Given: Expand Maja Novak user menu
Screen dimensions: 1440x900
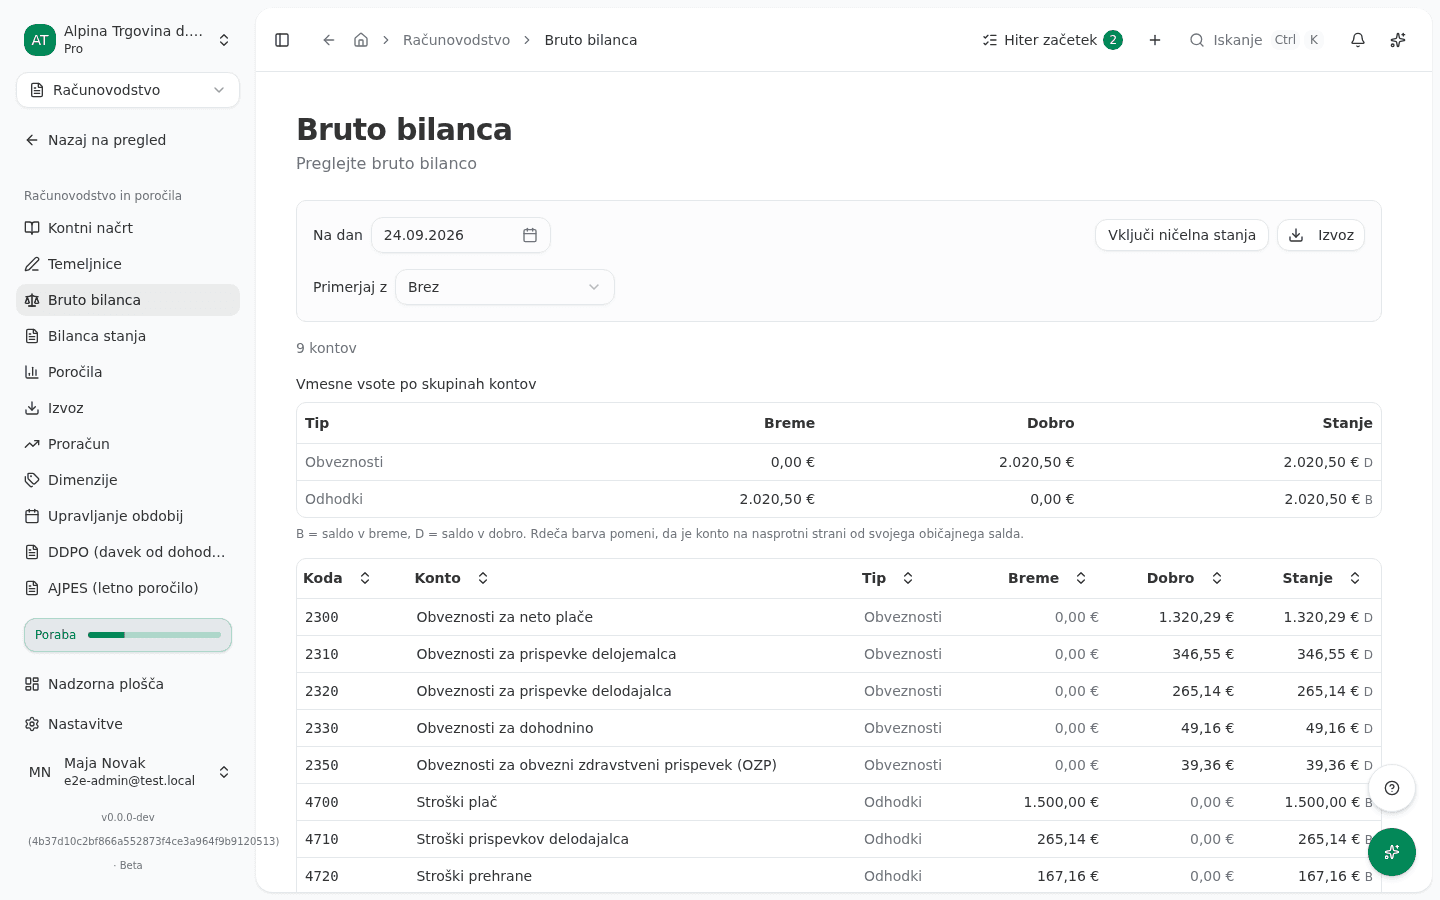Looking at the screenshot, I should click(128, 772).
